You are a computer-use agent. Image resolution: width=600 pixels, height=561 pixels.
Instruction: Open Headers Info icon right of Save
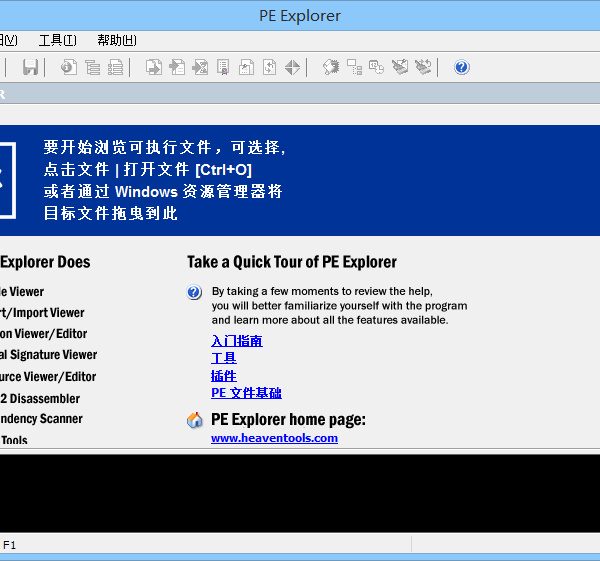(68, 67)
